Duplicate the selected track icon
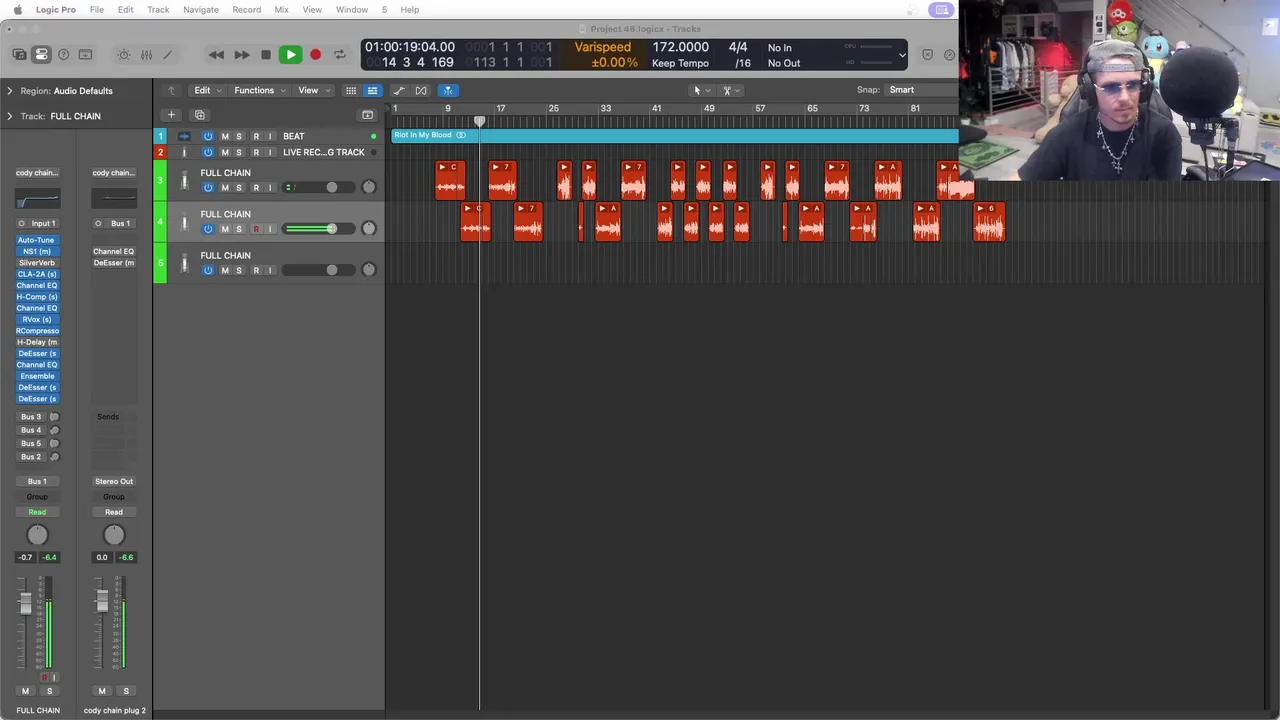Screen dimensions: 1280x720 pos(199,115)
